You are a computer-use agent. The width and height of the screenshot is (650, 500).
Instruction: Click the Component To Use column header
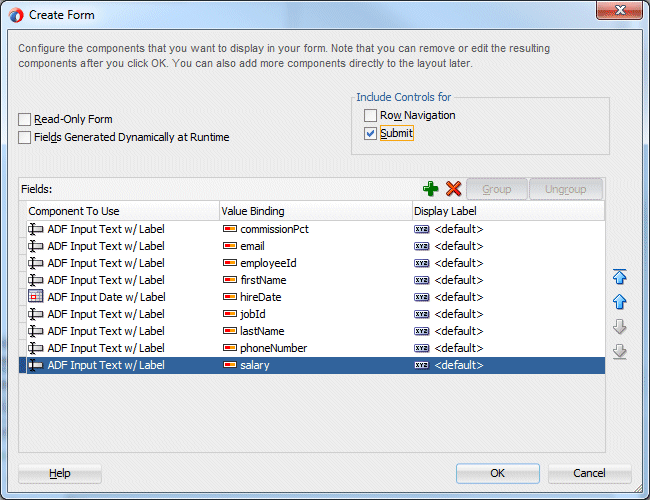123,211
